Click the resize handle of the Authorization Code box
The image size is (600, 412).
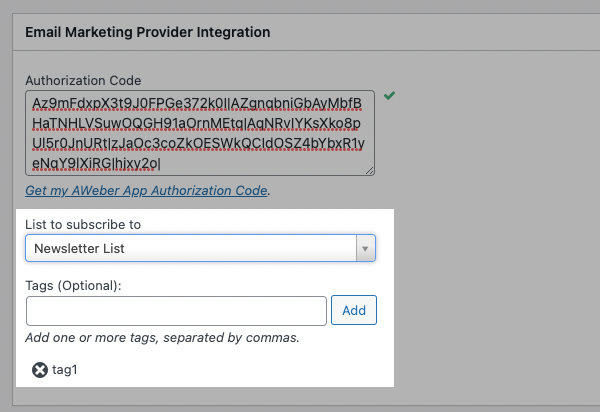tap(370, 171)
